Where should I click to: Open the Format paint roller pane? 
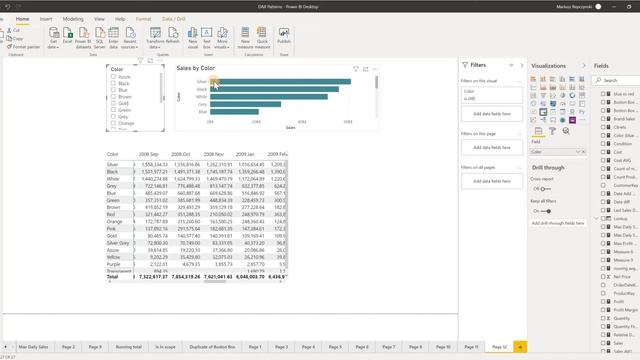(x=552, y=131)
